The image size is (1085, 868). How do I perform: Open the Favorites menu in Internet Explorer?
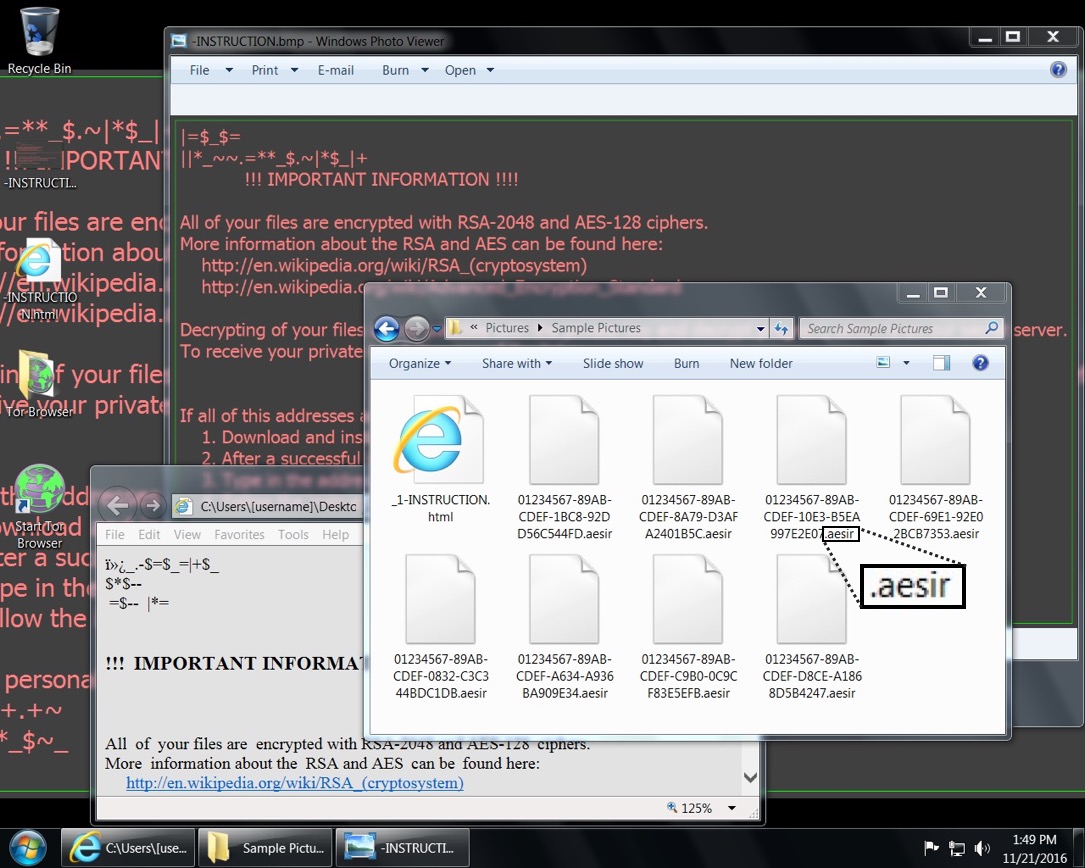coord(239,534)
